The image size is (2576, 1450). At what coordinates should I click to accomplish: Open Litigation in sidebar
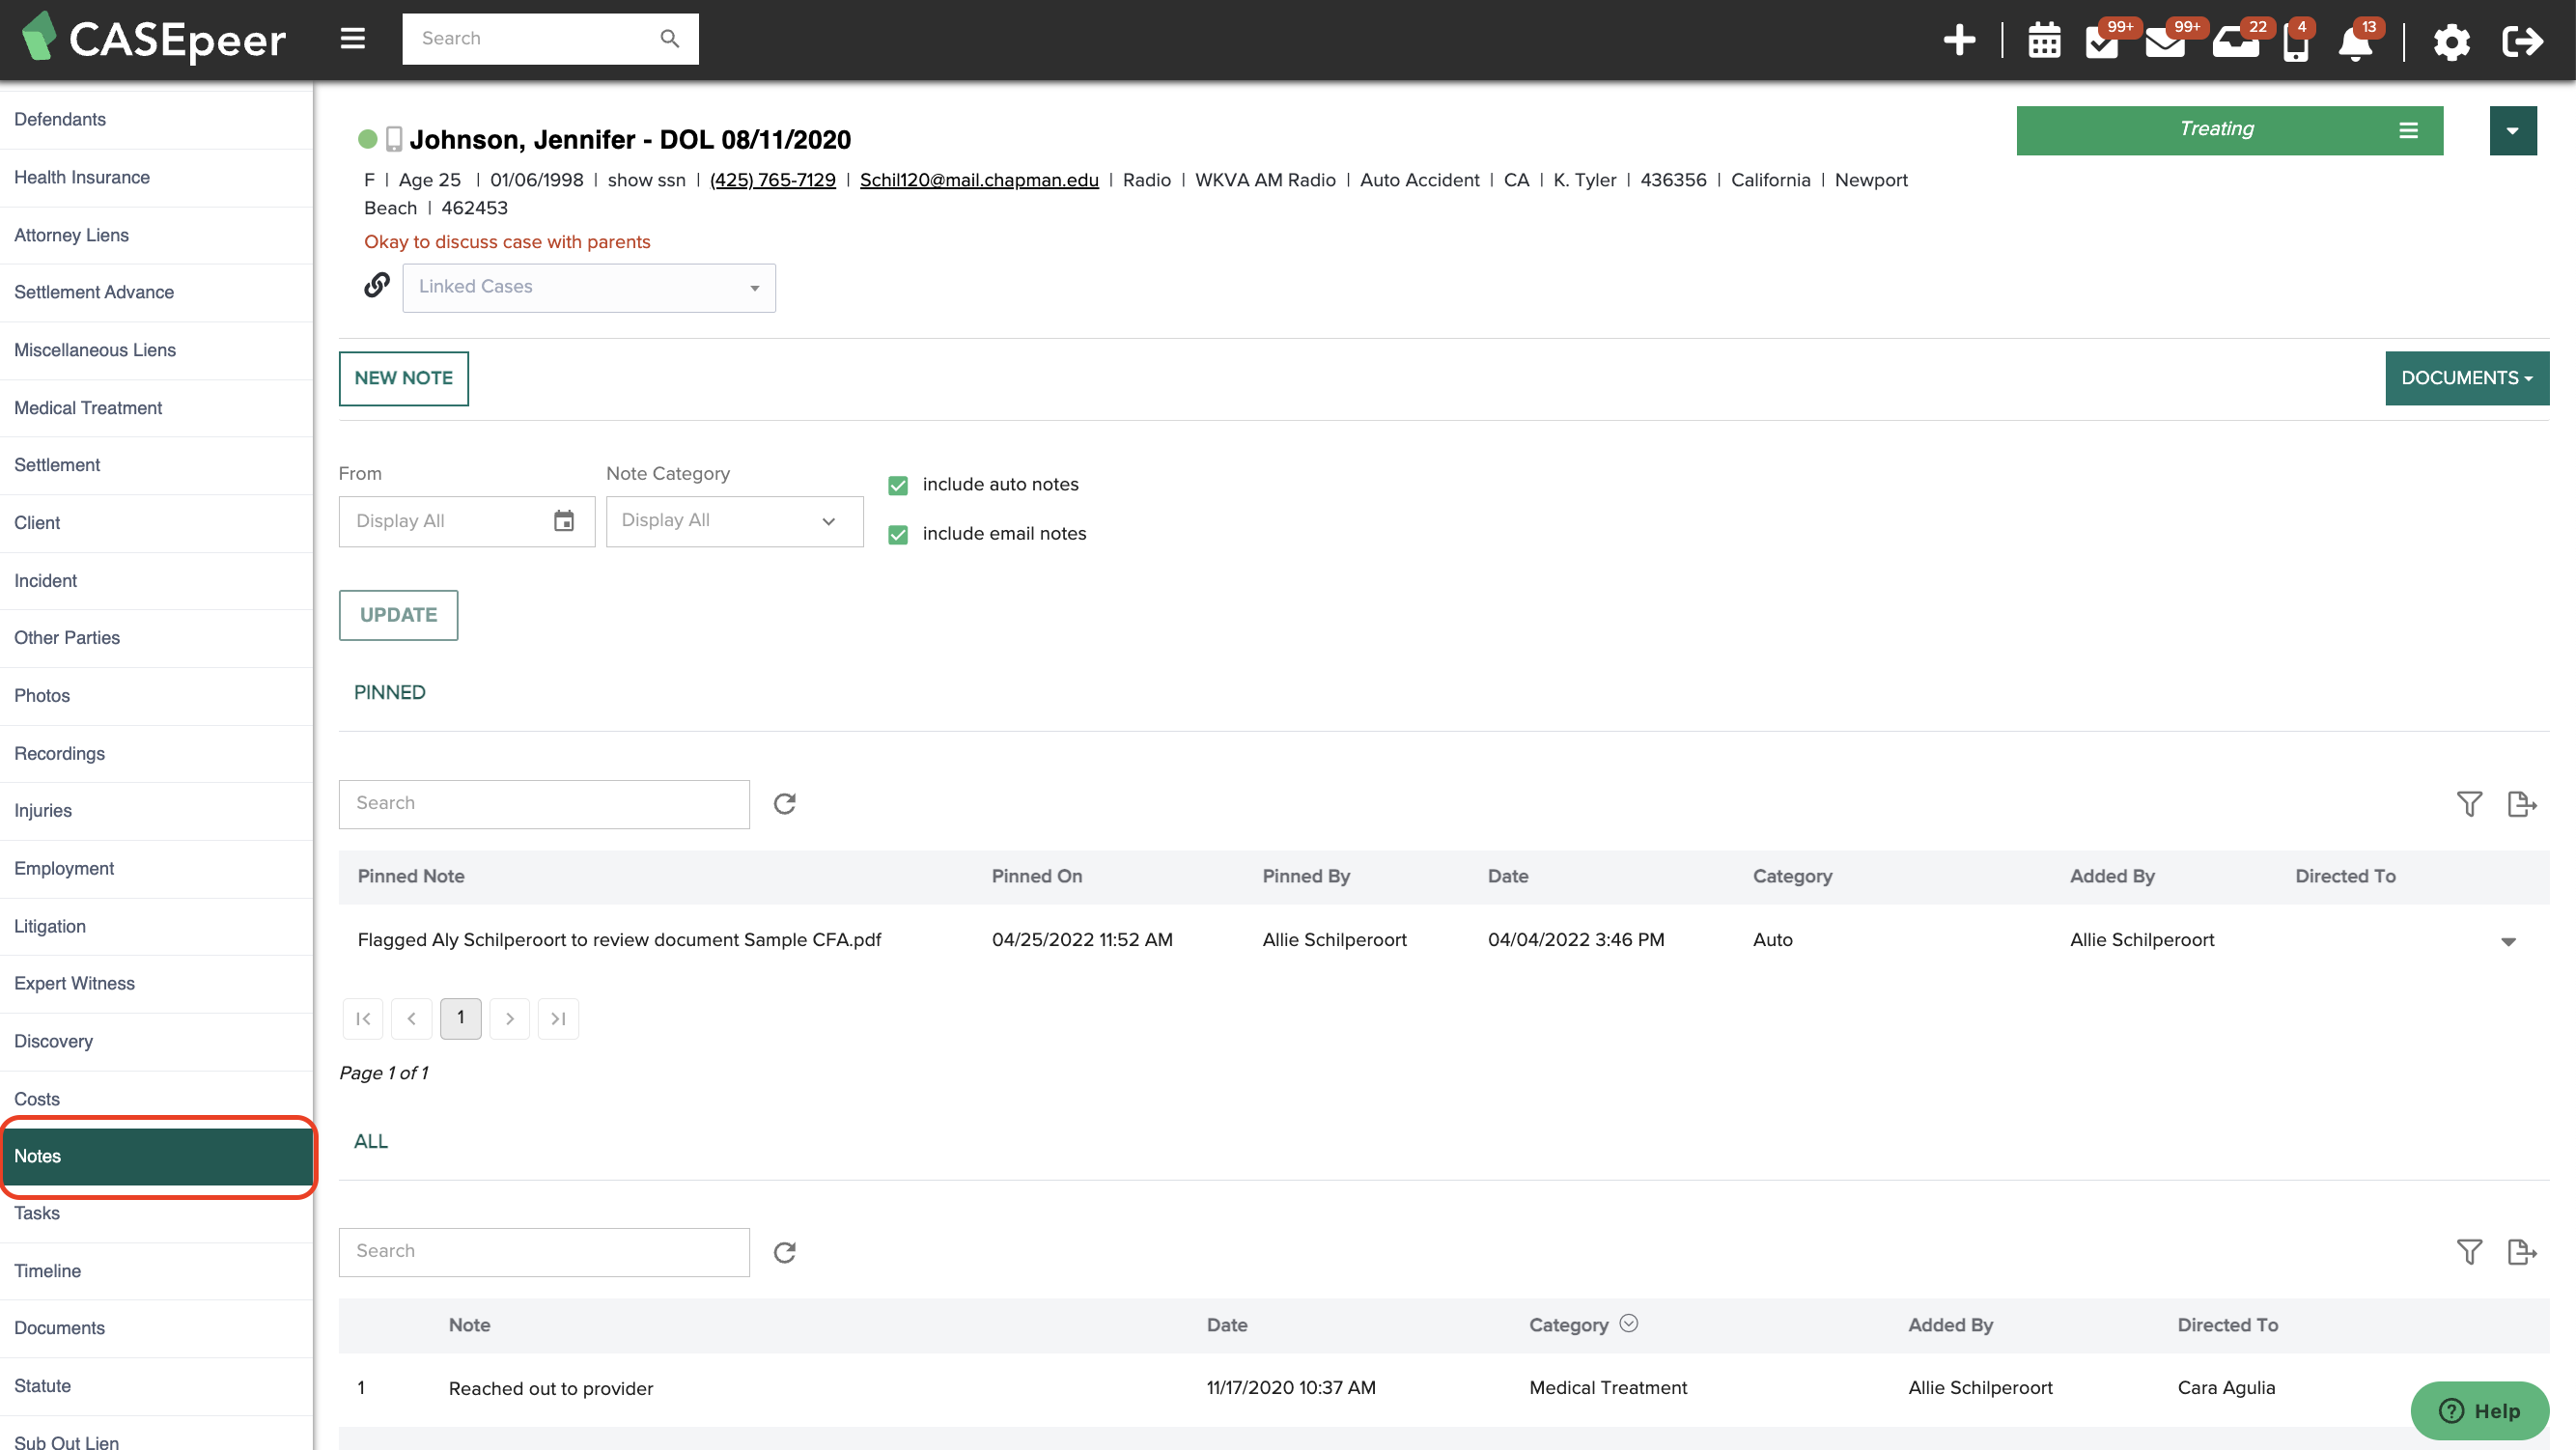(157, 926)
